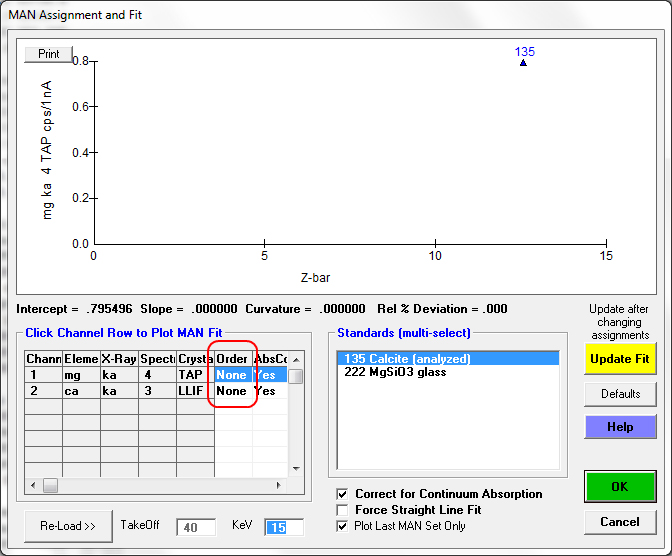Viewport: 672px width, 556px height.
Task: Toggle Correct for Continuum Absorption checkbox
Action: click(x=343, y=494)
